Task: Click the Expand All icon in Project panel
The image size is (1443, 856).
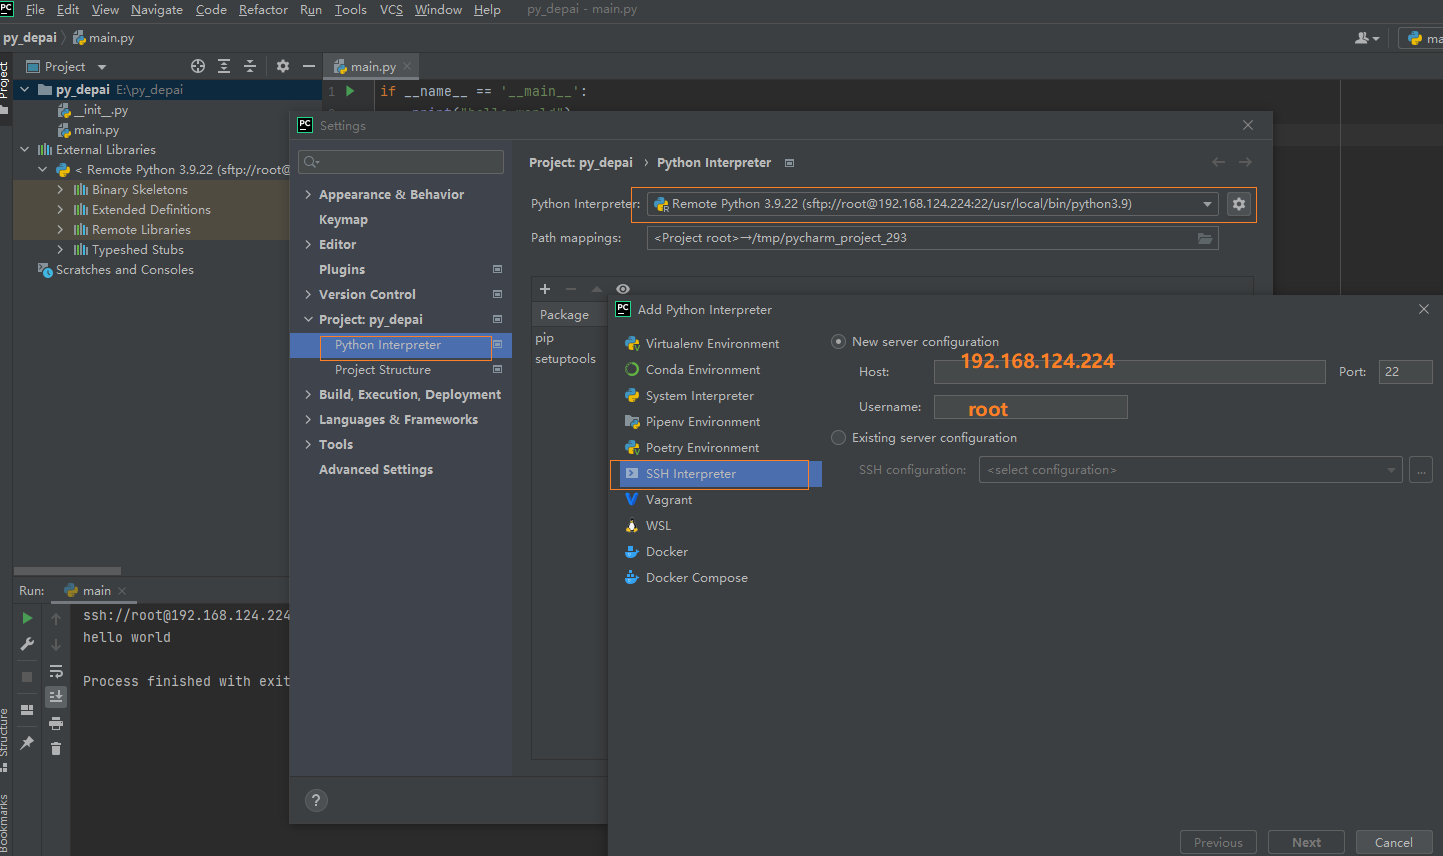Action: point(224,66)
